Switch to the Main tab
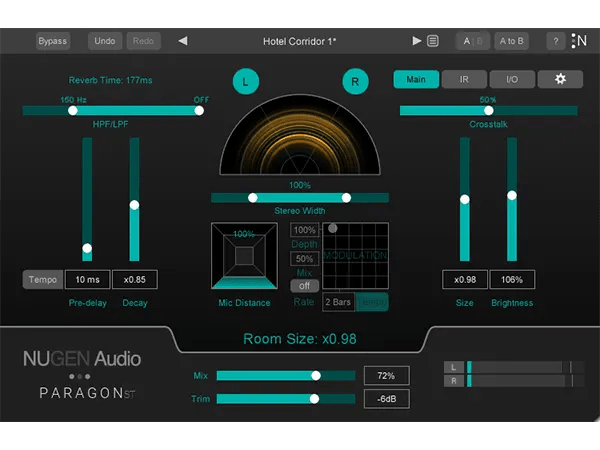This screenshot has height=450, width=600. click(416, 79)
